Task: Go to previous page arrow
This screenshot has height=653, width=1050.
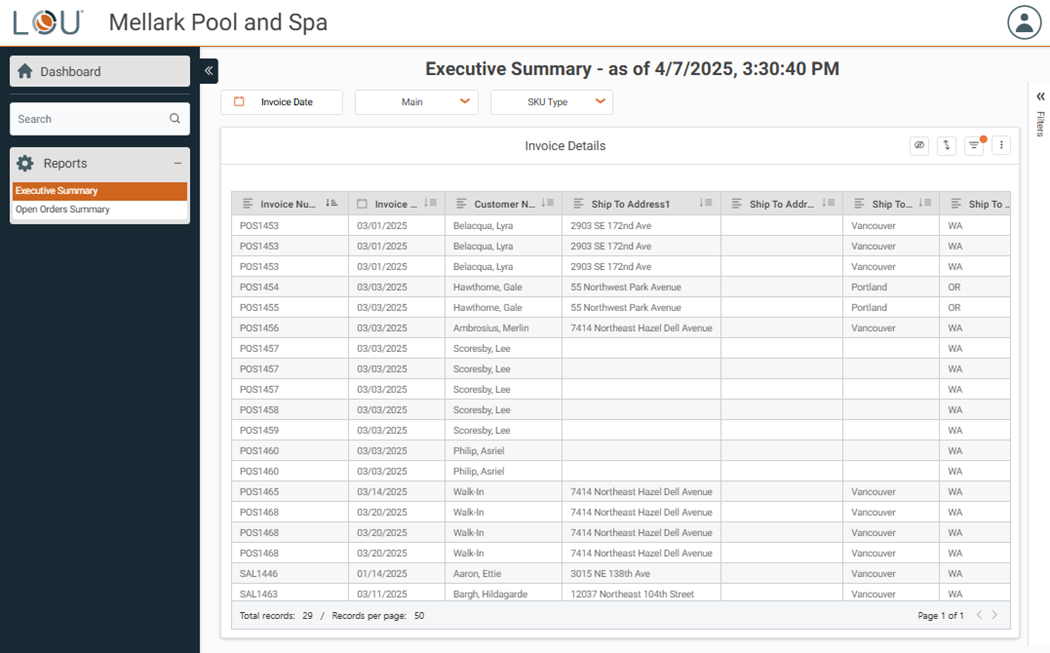Action: click(979, 615)
